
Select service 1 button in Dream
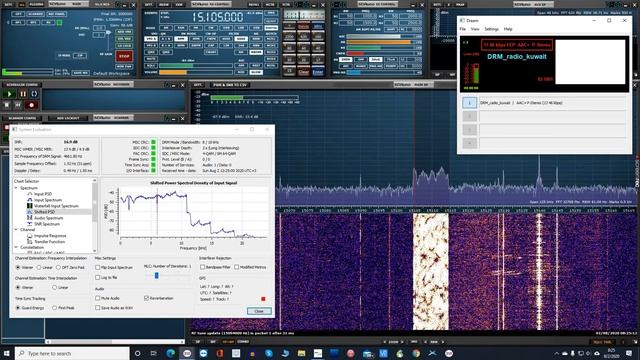point(469,103)
